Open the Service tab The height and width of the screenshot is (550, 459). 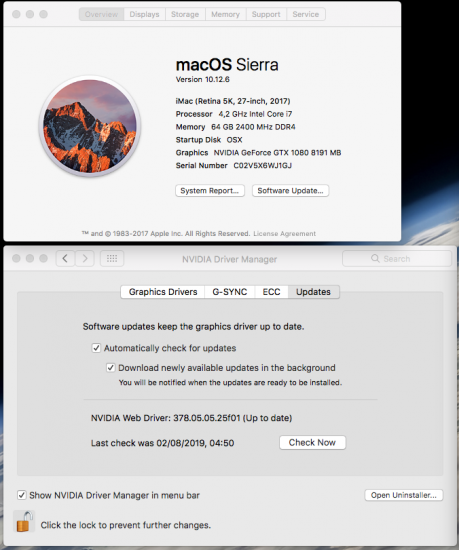[x=306, y=14]
